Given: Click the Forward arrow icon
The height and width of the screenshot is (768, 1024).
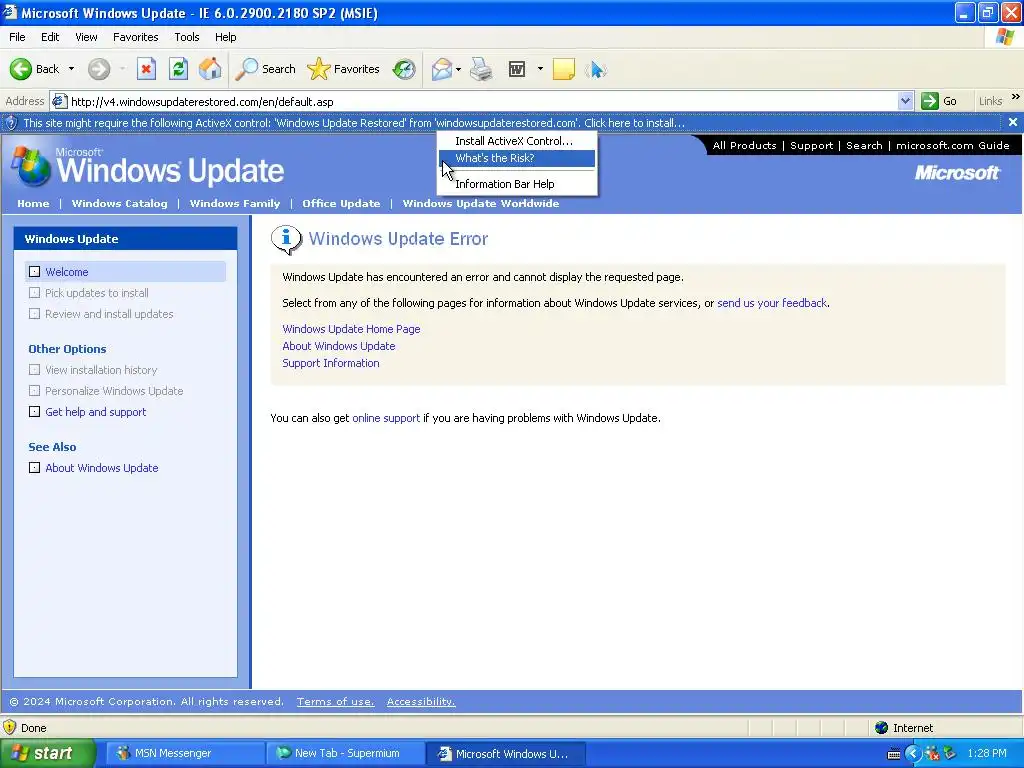Looking at the screenshot, I should click(99, 69).
